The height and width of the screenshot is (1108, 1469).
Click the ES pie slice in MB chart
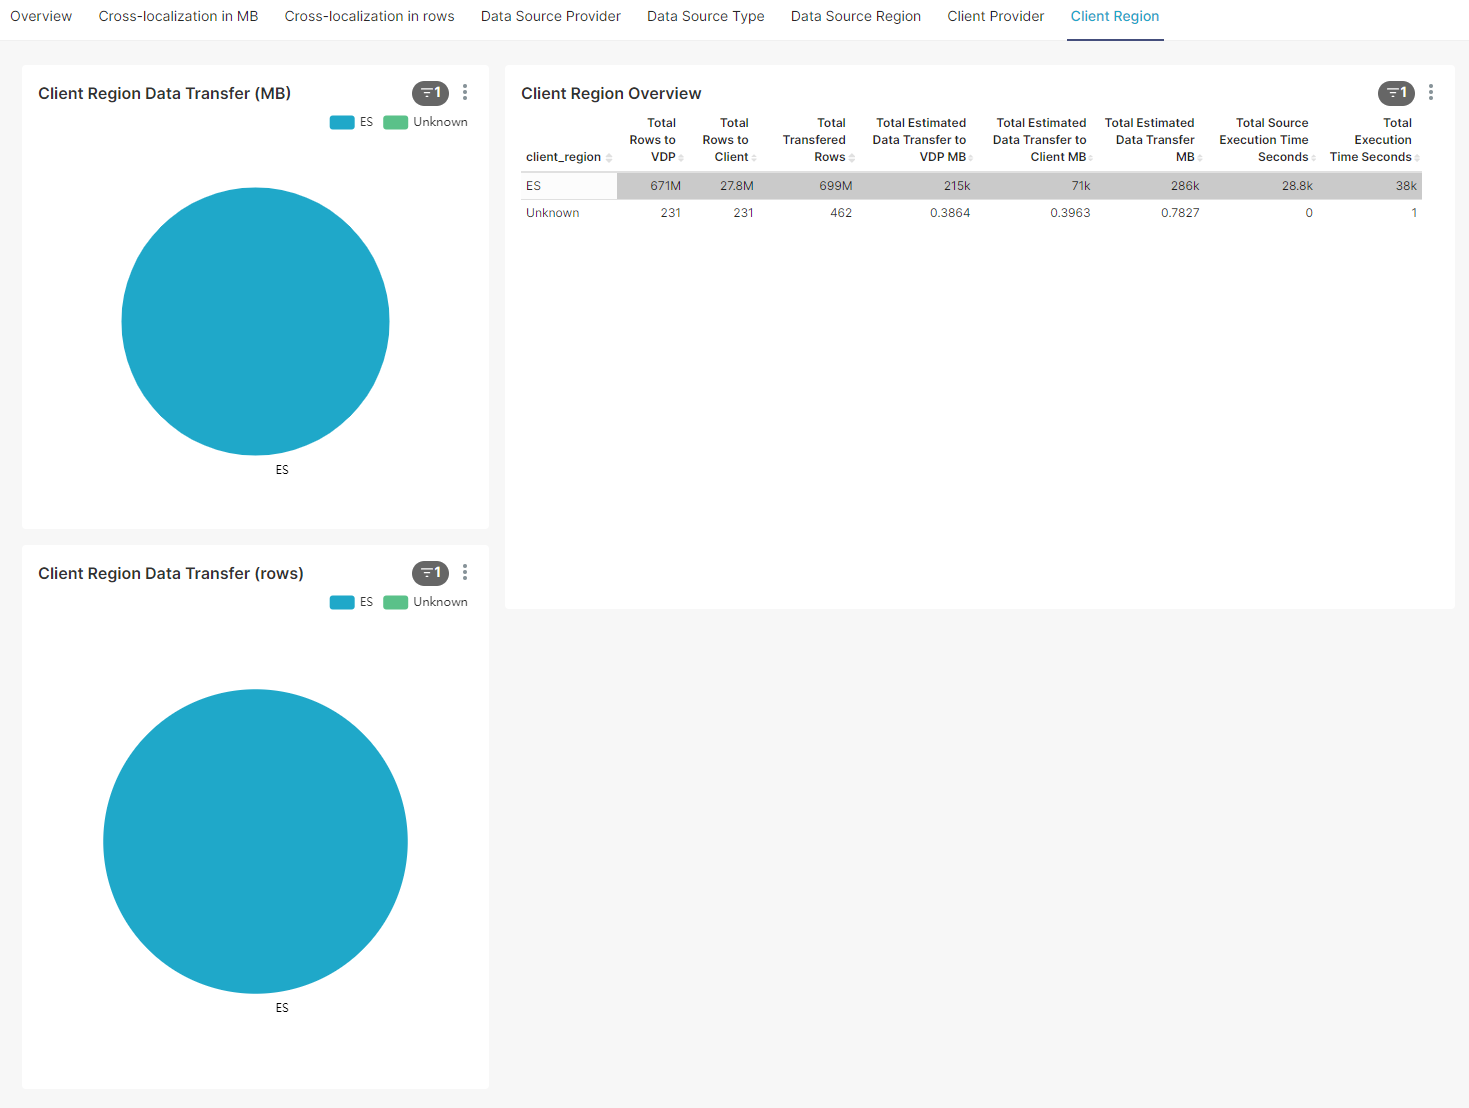click(x=255, y=321)
